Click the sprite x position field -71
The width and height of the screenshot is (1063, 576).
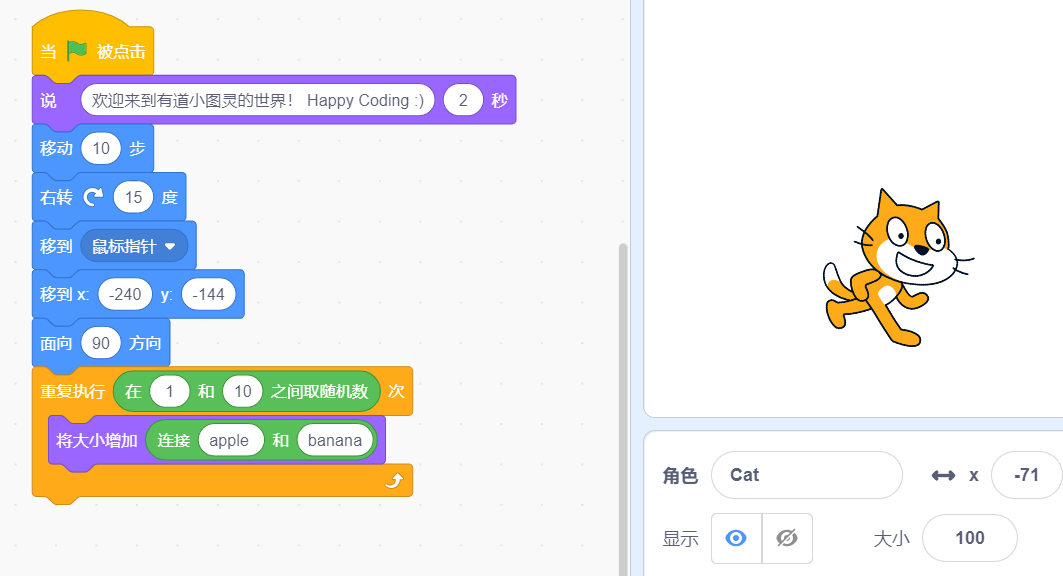[x=1026, y=475]
